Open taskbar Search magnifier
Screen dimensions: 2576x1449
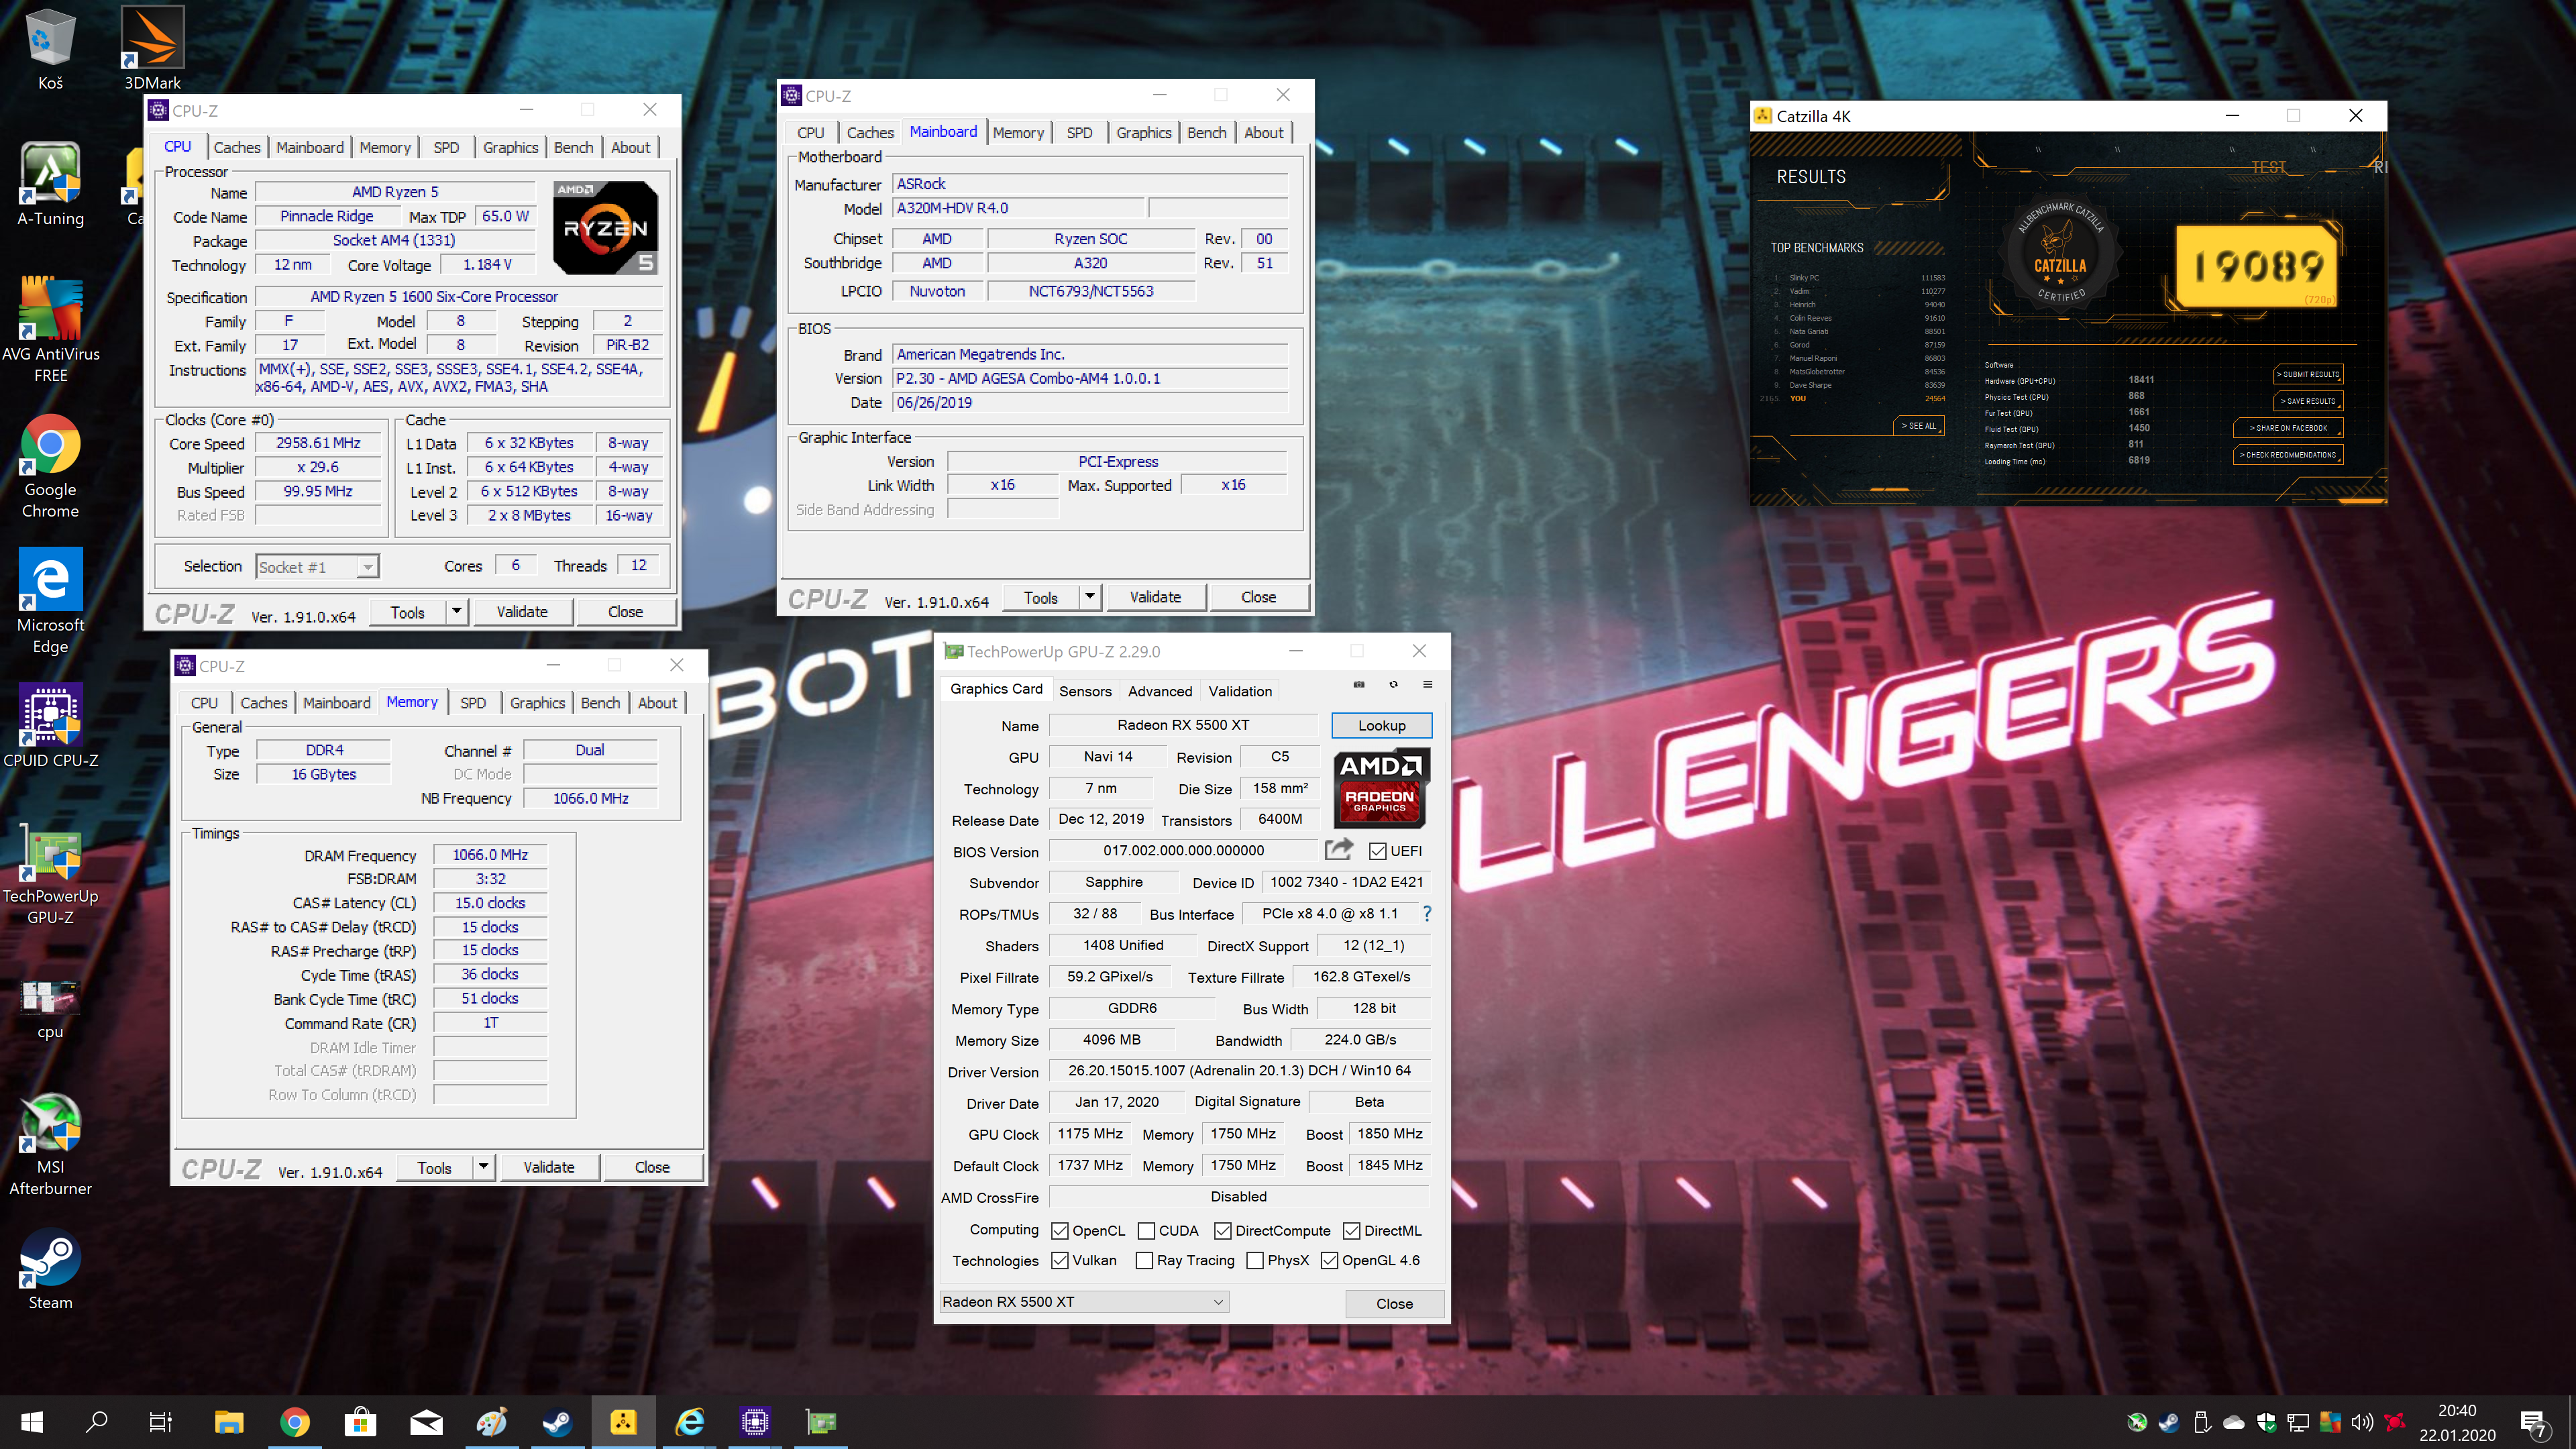point(96,1422)
